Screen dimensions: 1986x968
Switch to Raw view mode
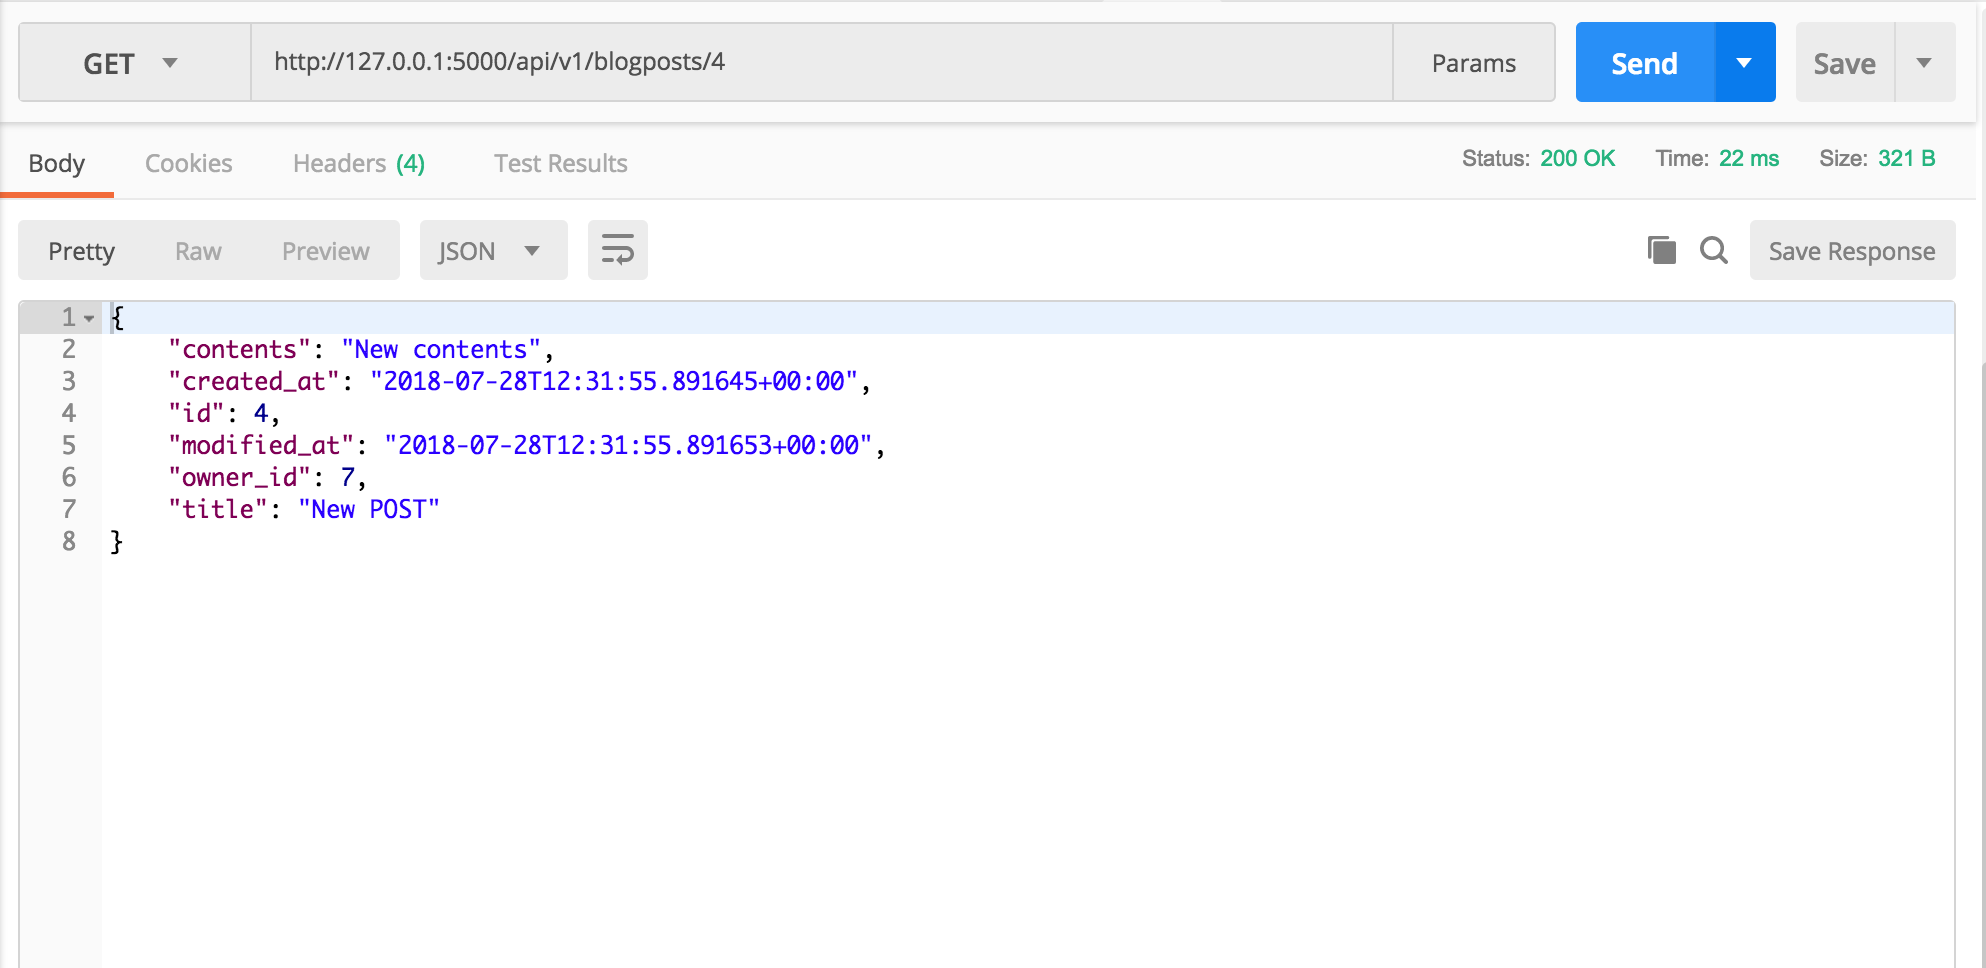click(198, 251)
